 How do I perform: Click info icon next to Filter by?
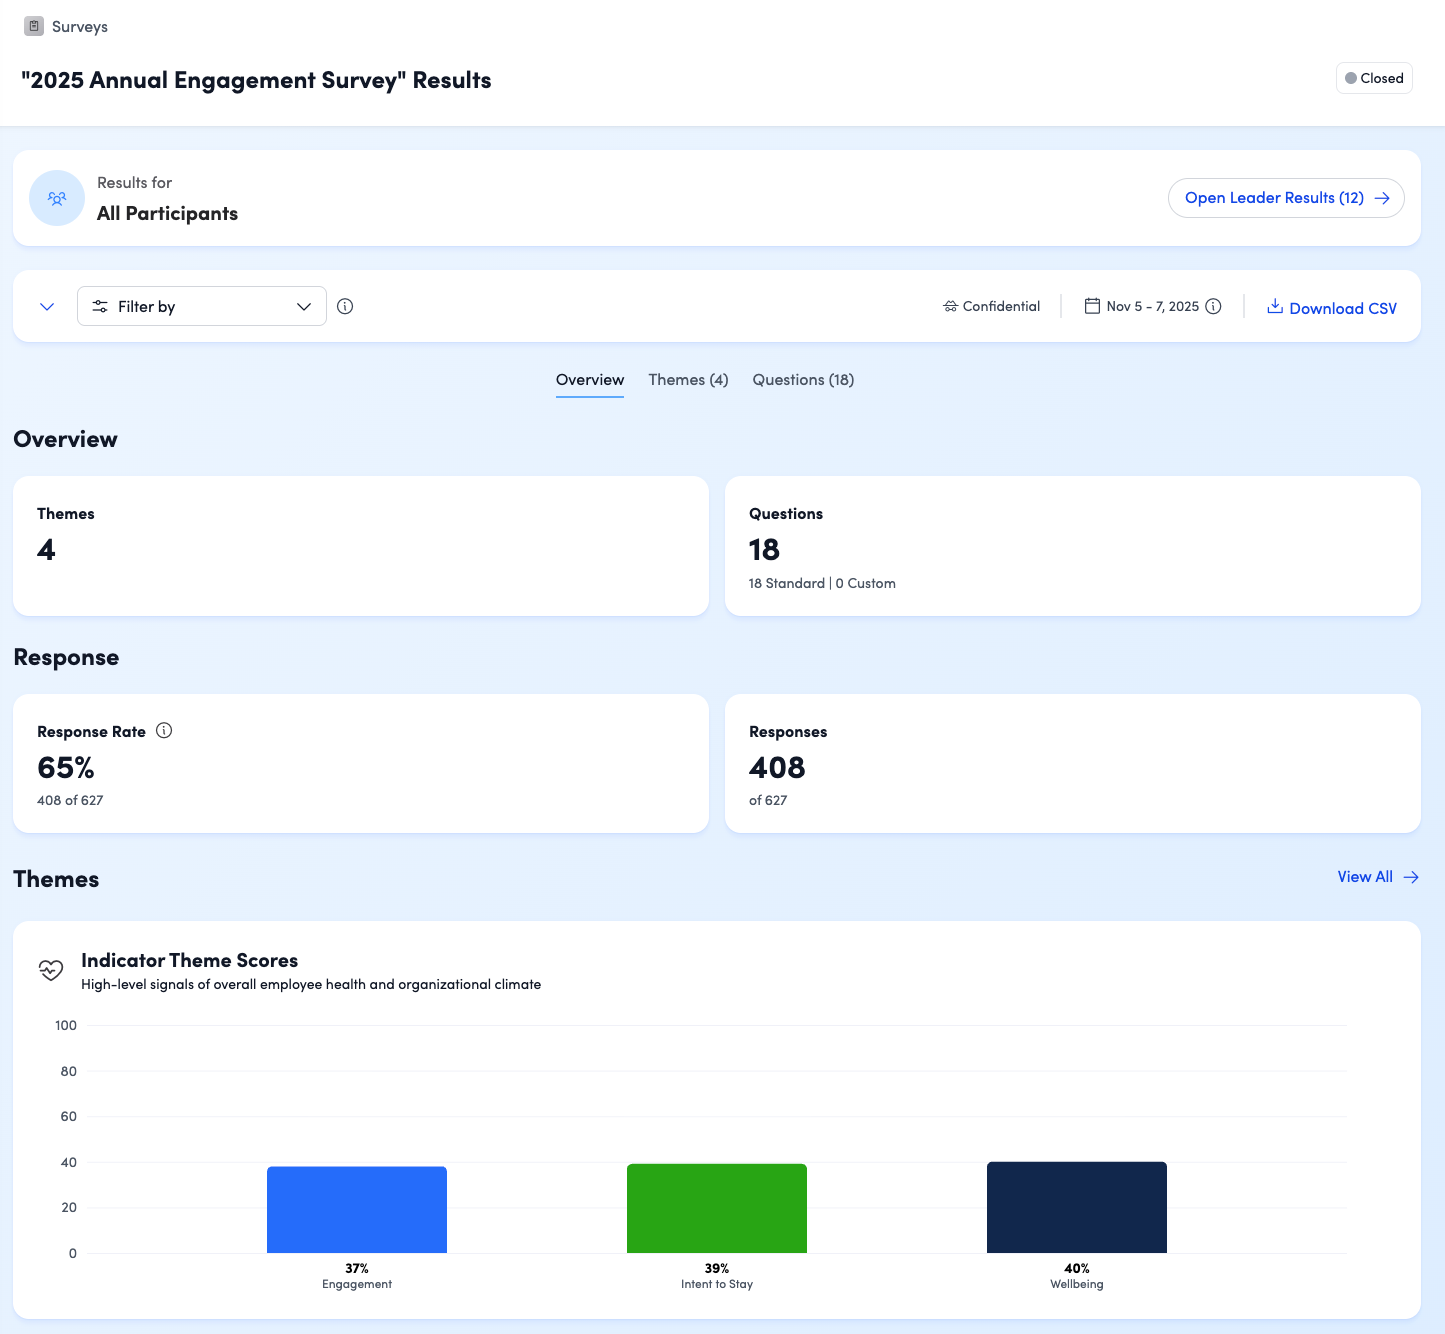click(345, 307)
